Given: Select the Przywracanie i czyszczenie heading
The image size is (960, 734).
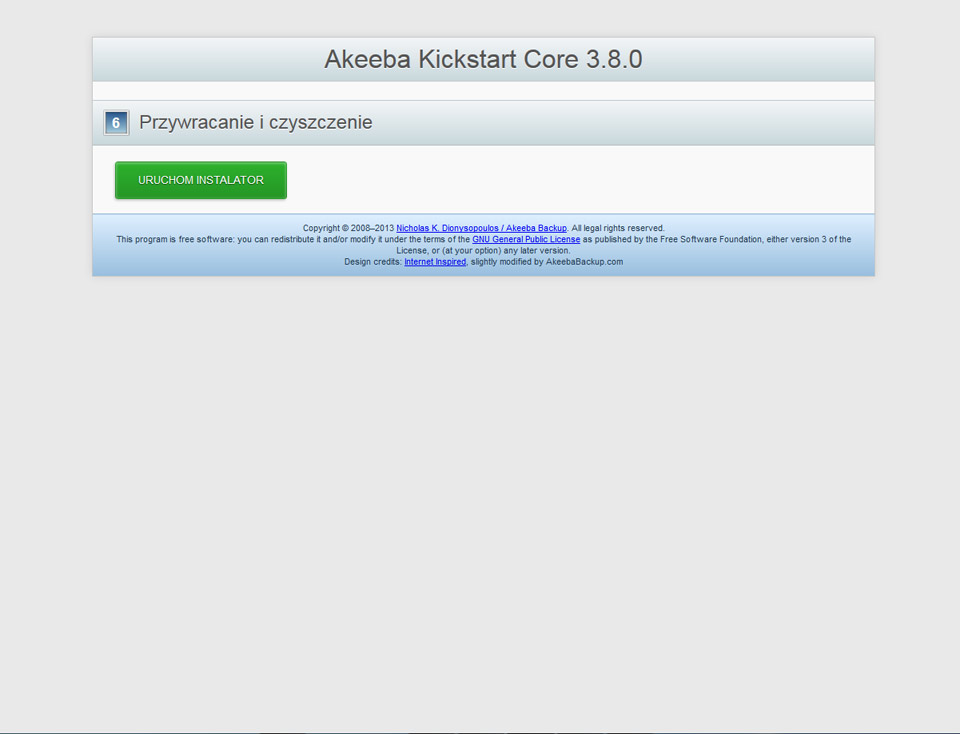Looking at the screenshot, I should (x=255, y=122).
